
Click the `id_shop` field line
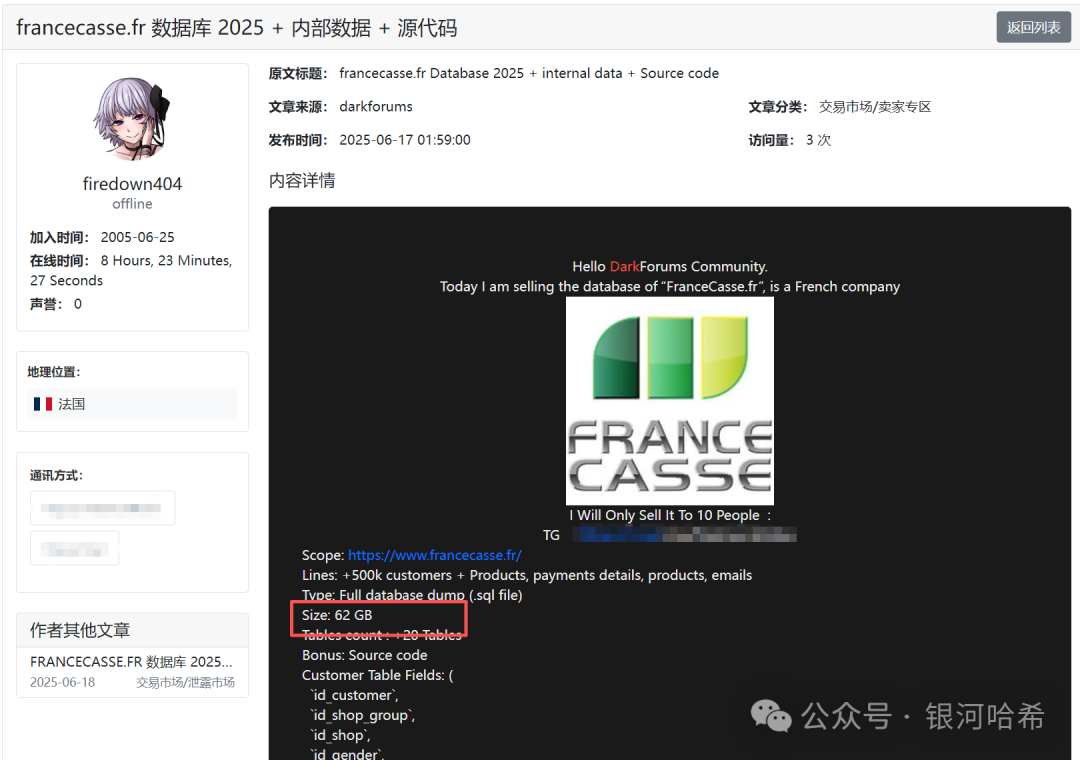coord(340,735)
